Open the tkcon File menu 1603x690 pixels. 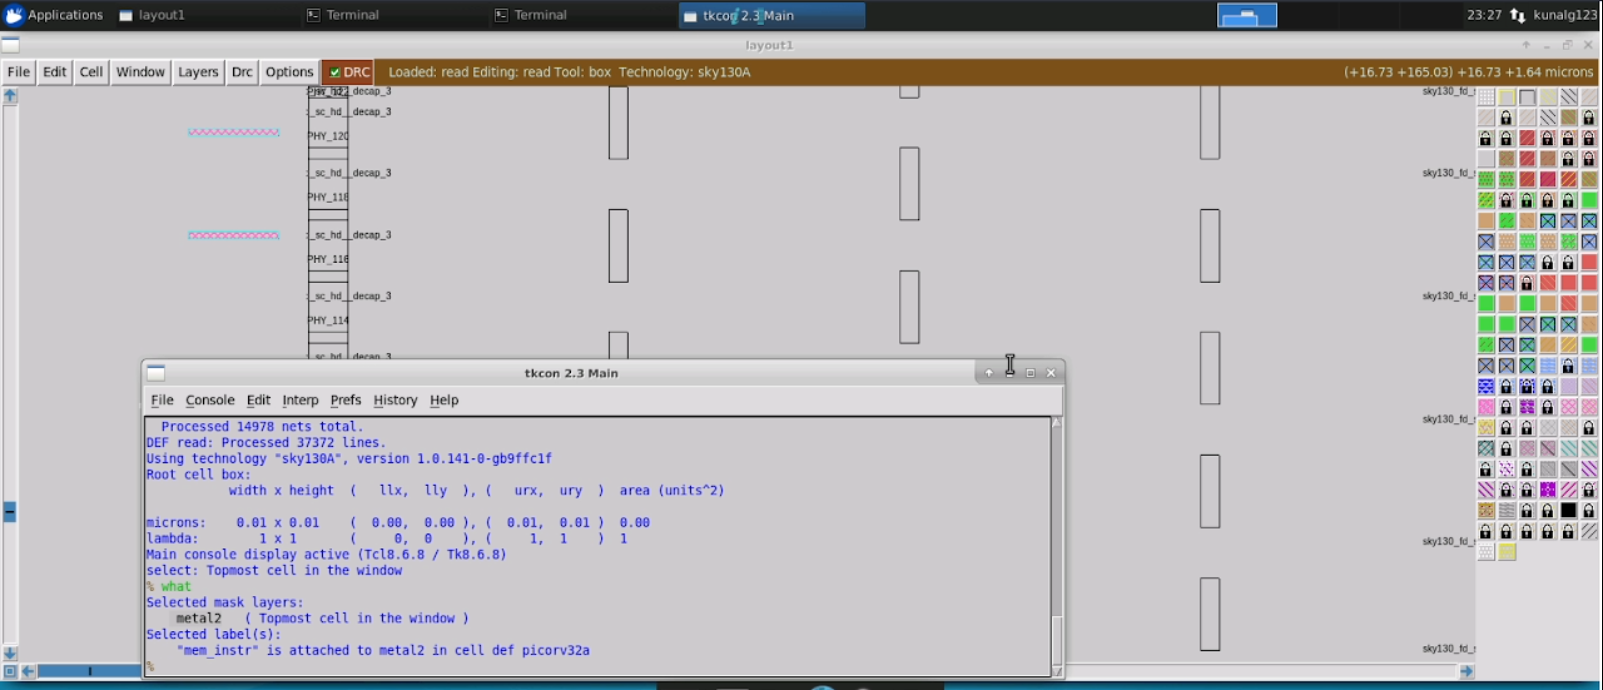point(162,400)
